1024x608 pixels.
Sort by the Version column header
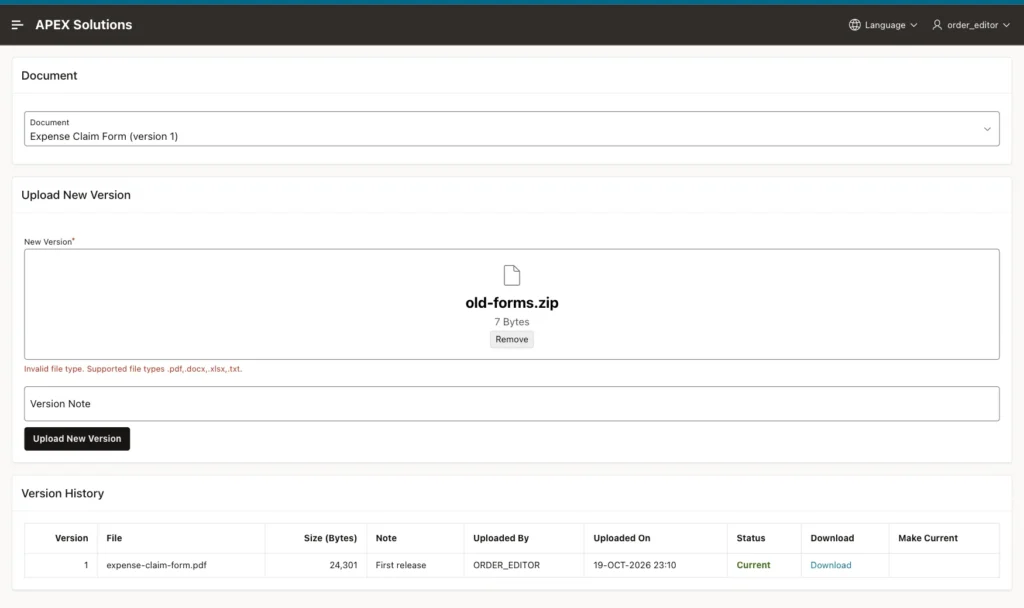click(71, 538)
